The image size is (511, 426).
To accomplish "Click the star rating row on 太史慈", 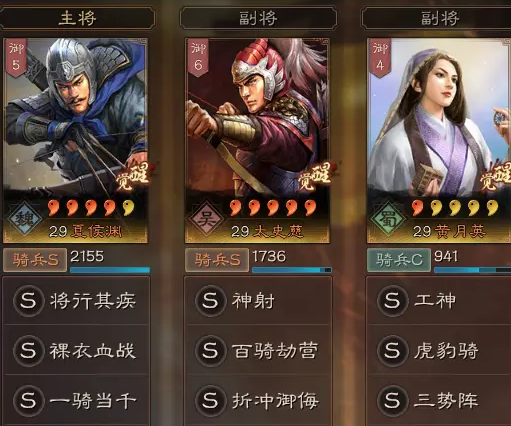I will [x=273, y=208].
